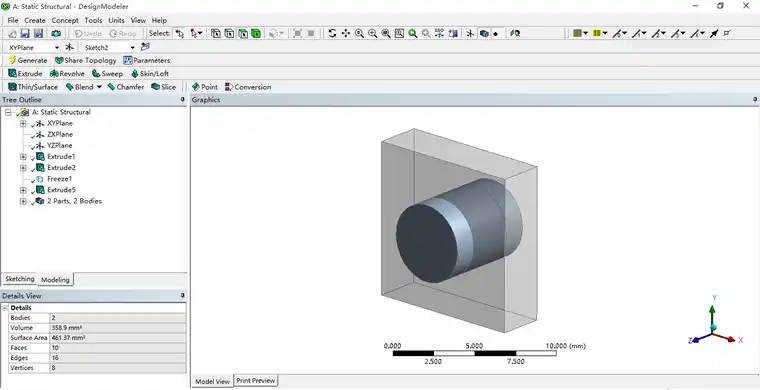This screenshot has width=760, height=390.
Task: Open the face coloring dropdown
Action: point(586,33)
